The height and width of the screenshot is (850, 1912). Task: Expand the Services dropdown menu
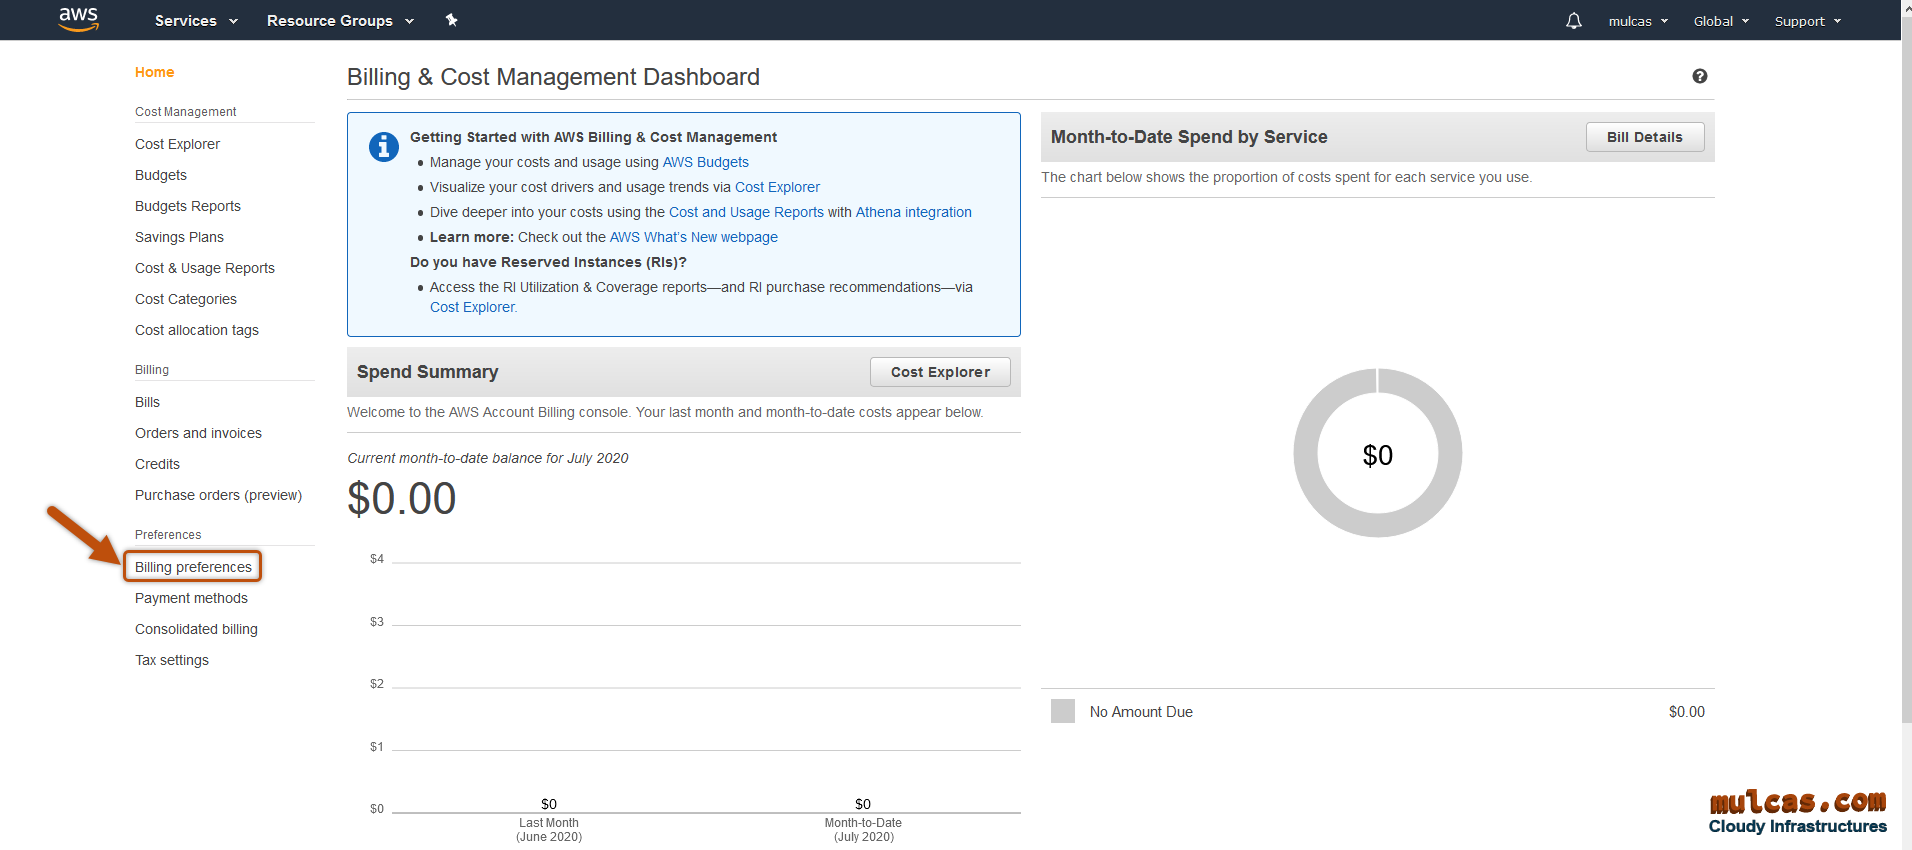pos(196,21)
